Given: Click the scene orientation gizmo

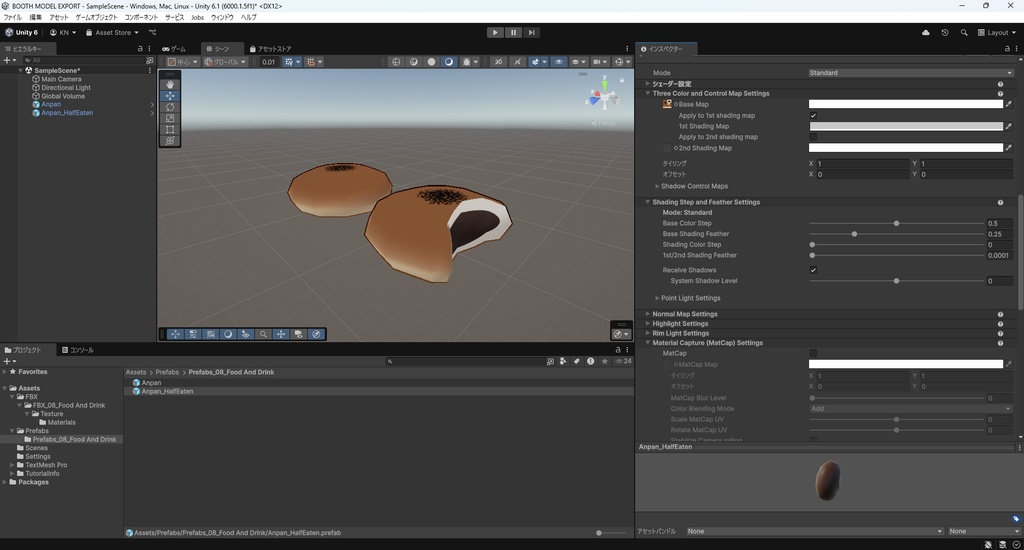Looking at the screenshot, I should click(x=603, y=97).
